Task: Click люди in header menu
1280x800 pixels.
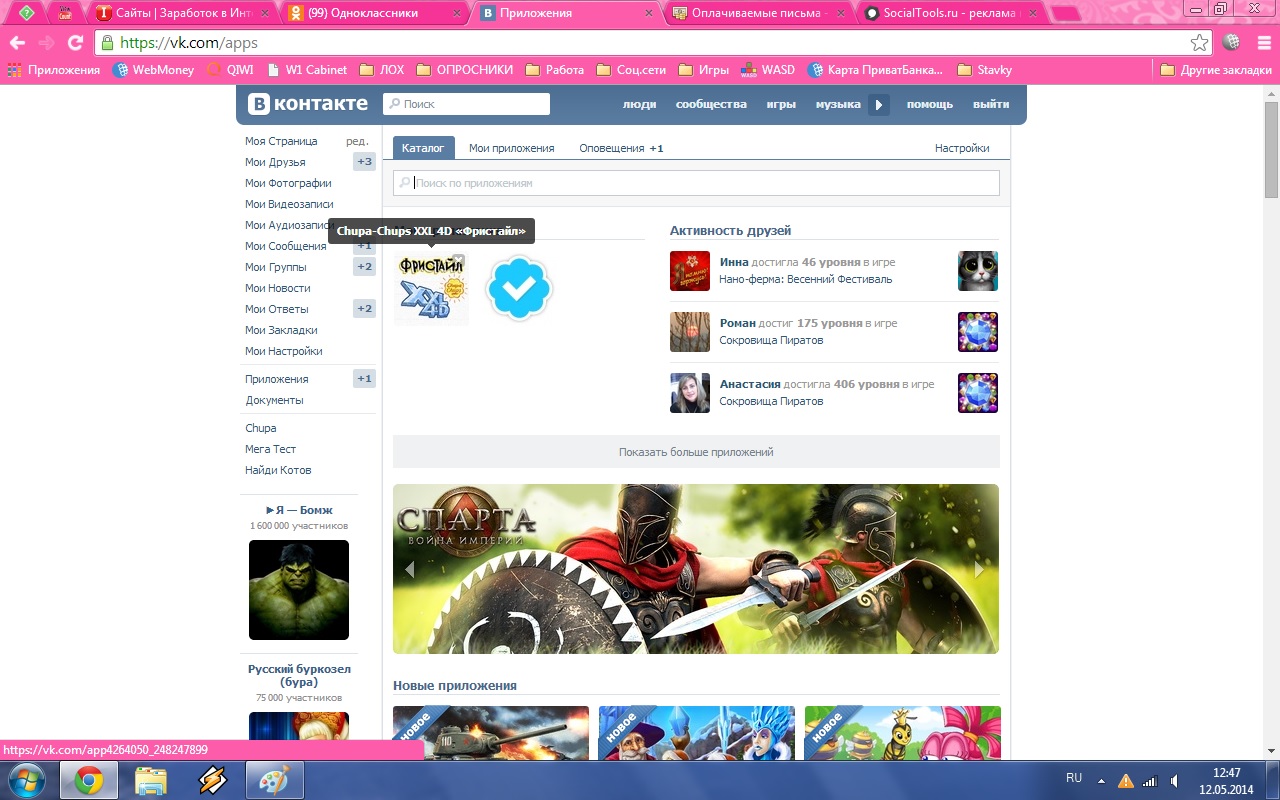Action: (639, 104)
